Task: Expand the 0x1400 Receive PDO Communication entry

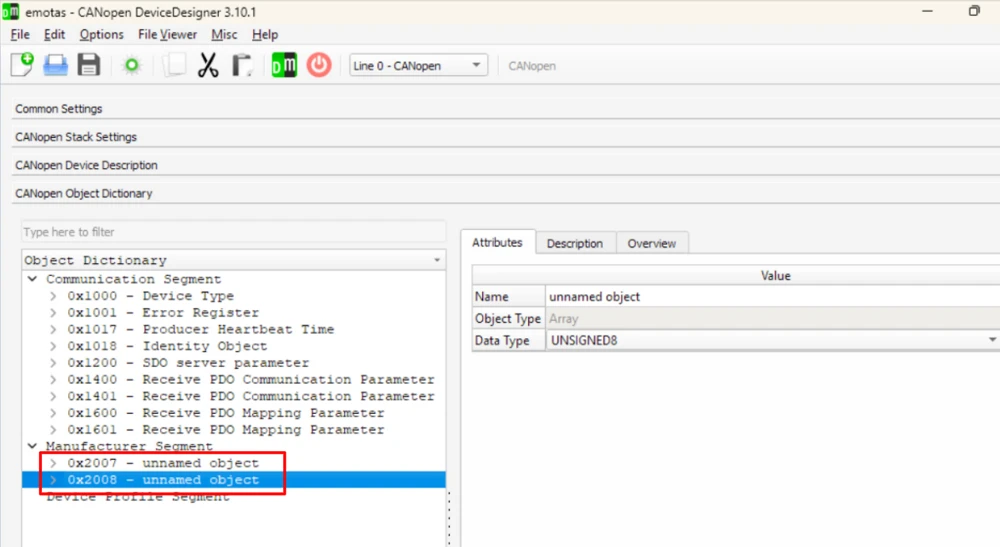Action: pyautogui.click(x=54, y=379)
